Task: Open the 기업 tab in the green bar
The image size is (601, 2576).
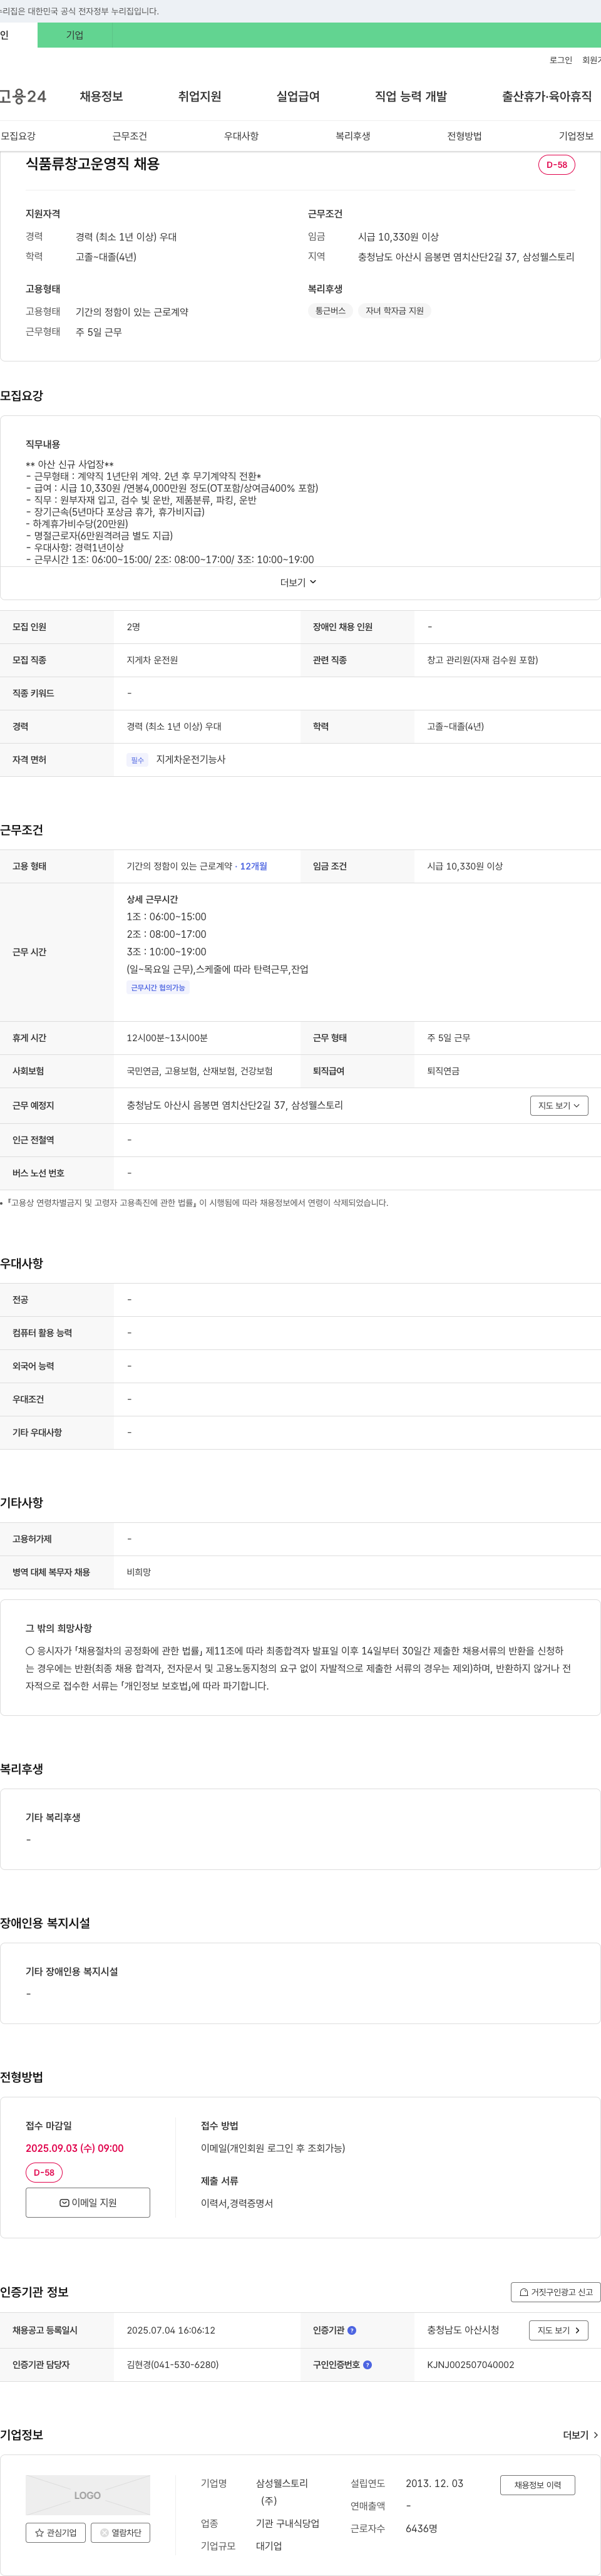Action: tap(75, 35)
